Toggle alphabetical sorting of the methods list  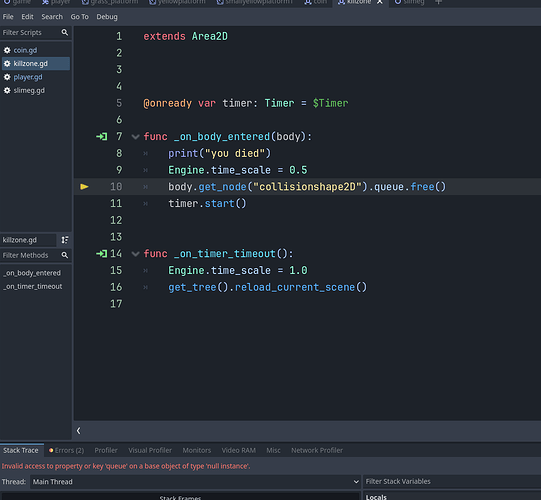click(x=65, y=240)
